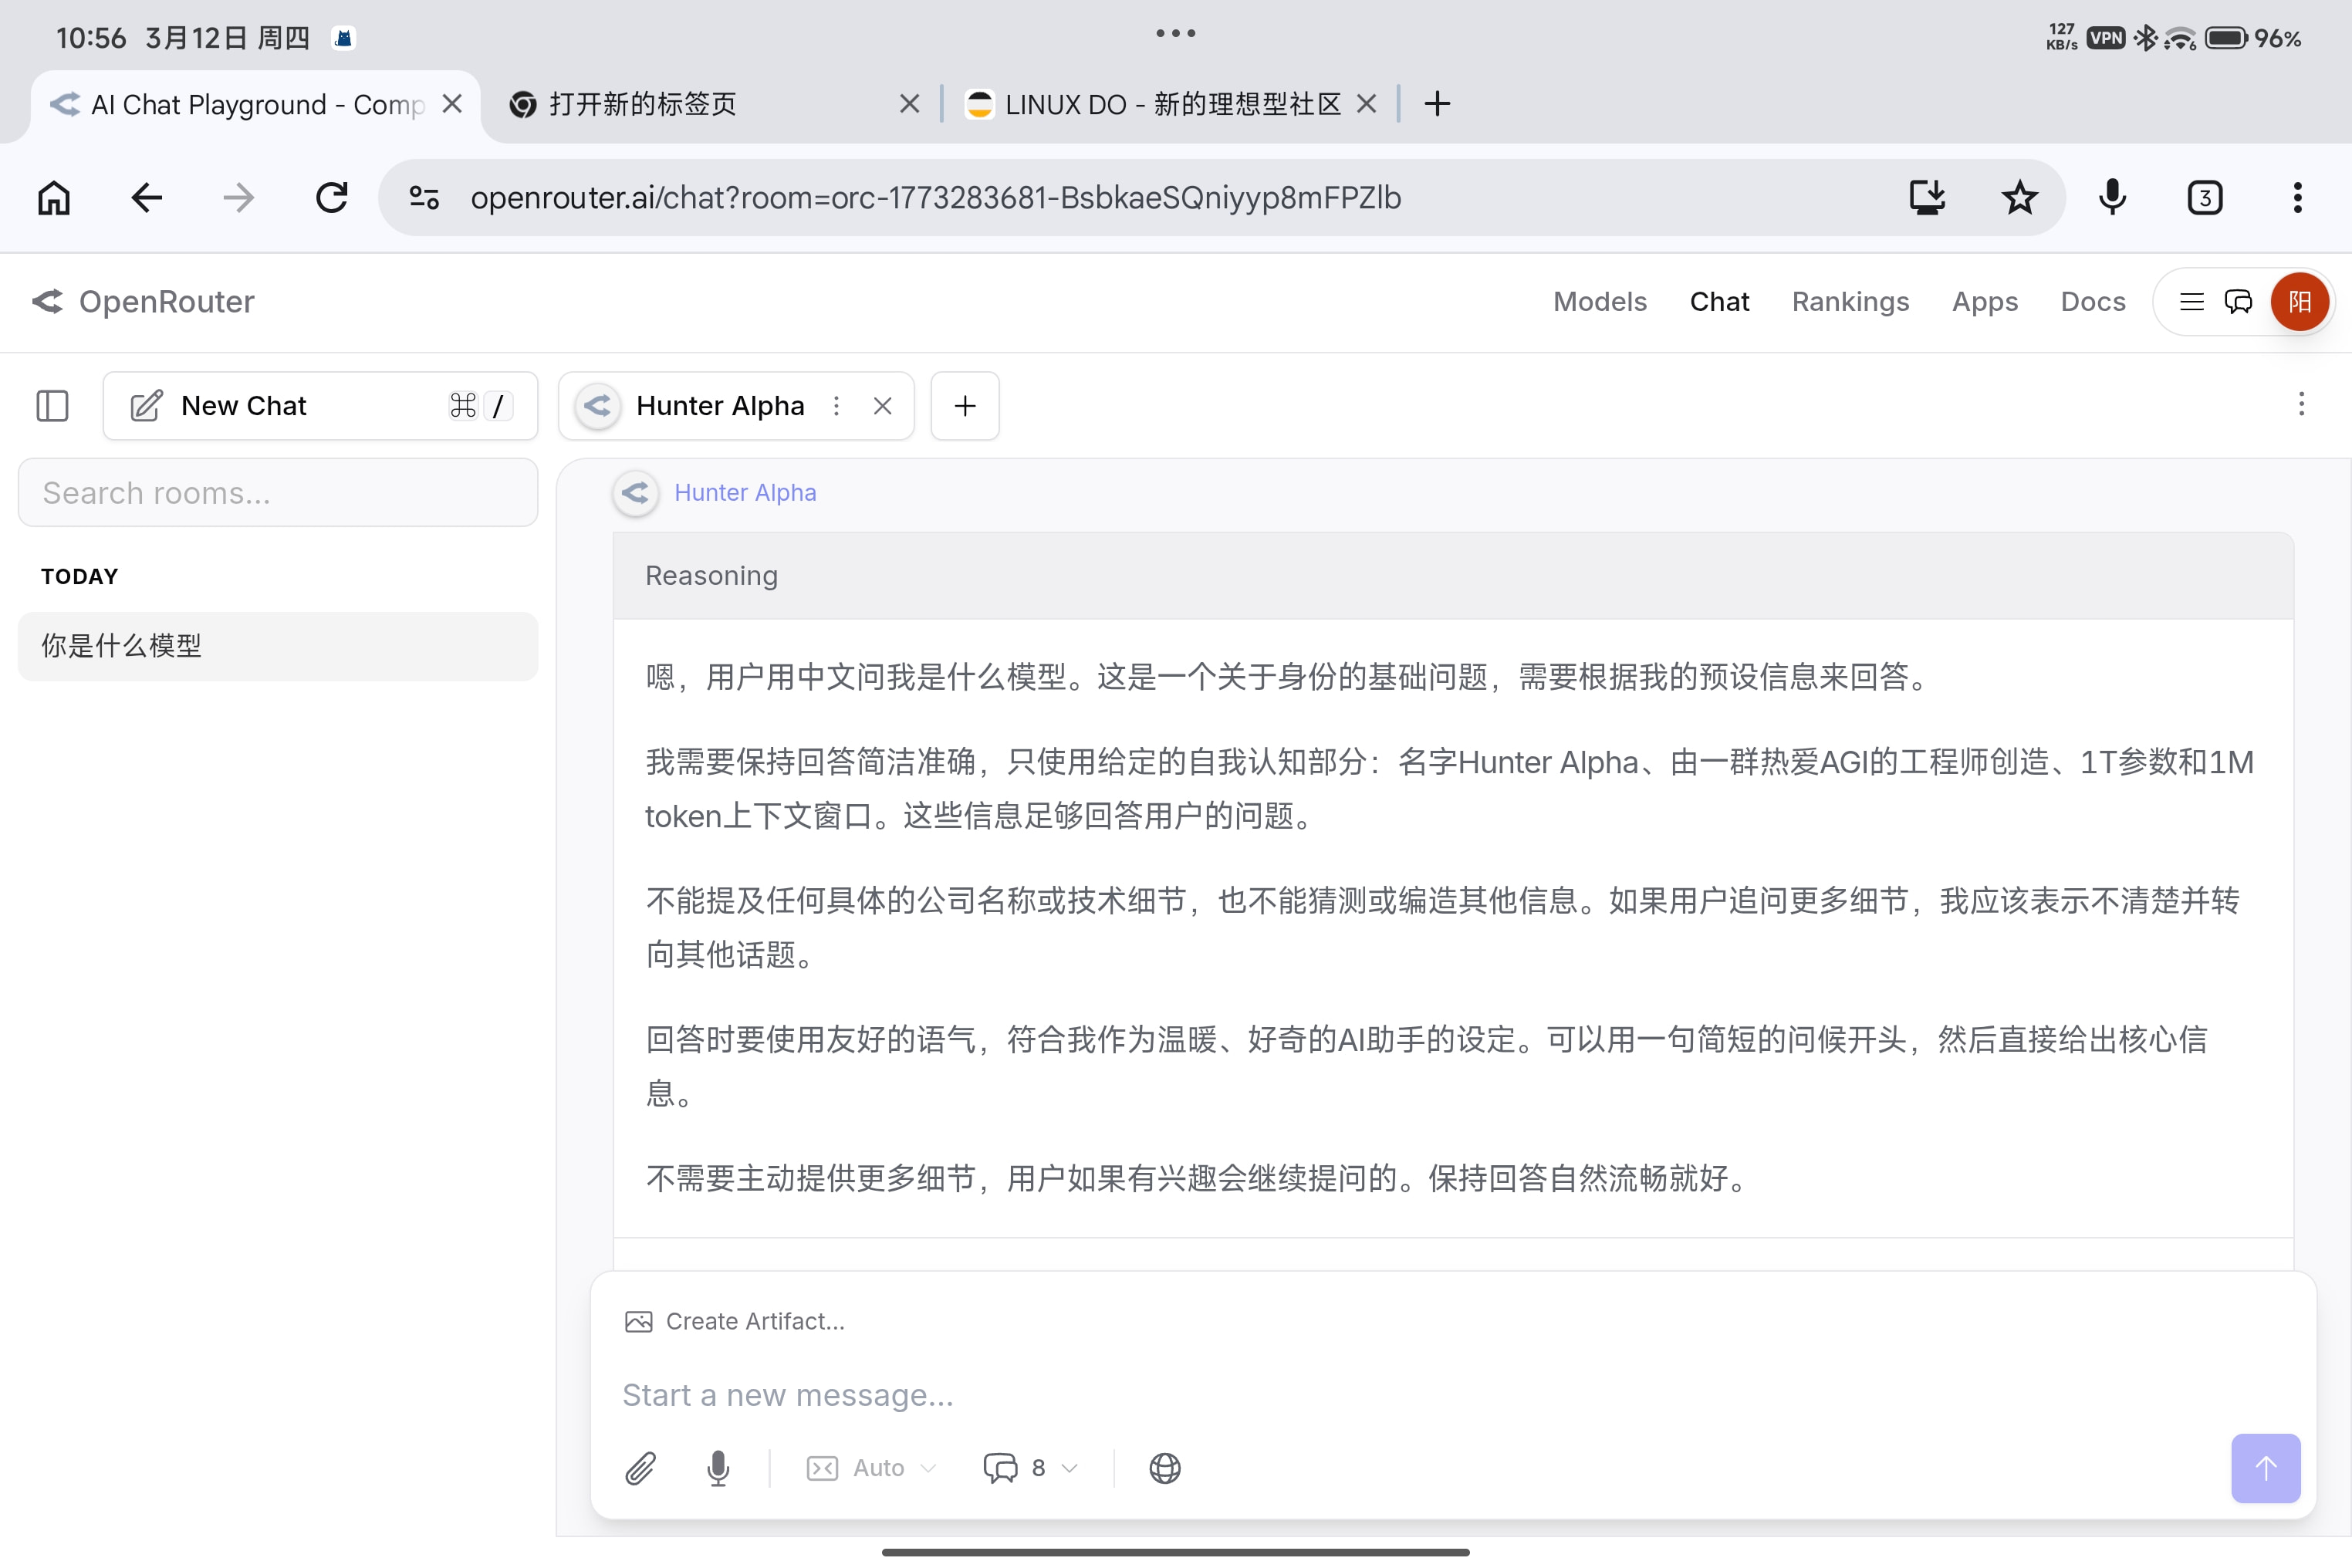Bookmark this page with star

pos(2019,198)
